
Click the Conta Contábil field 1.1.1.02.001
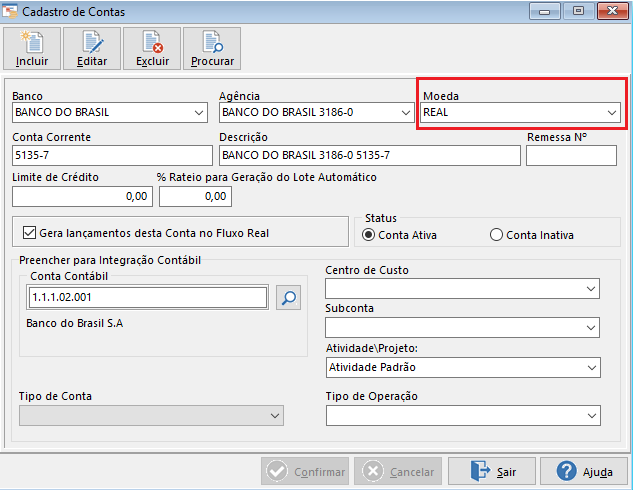(x=148, y=297)
